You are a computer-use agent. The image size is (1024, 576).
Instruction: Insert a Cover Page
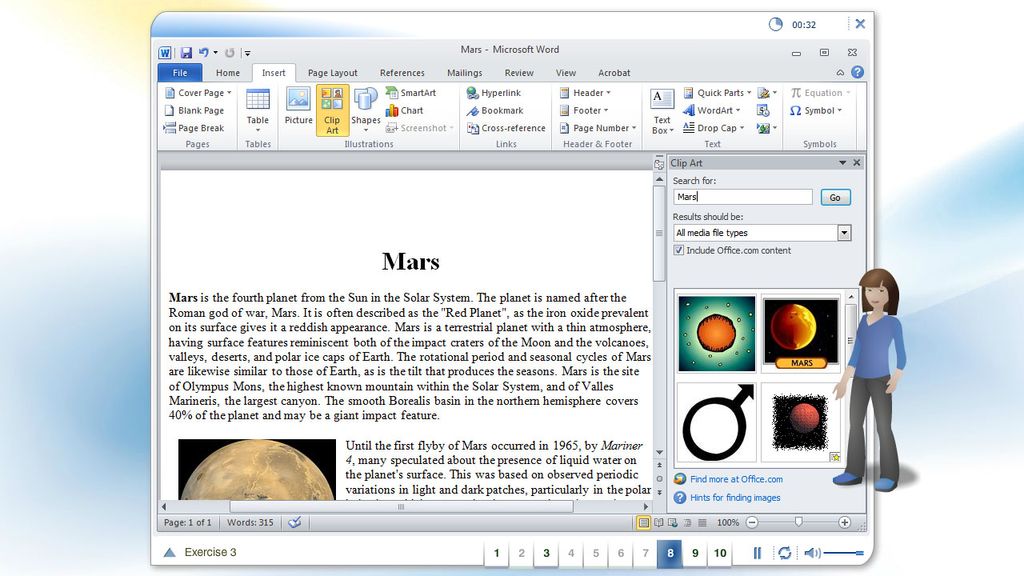199,93
